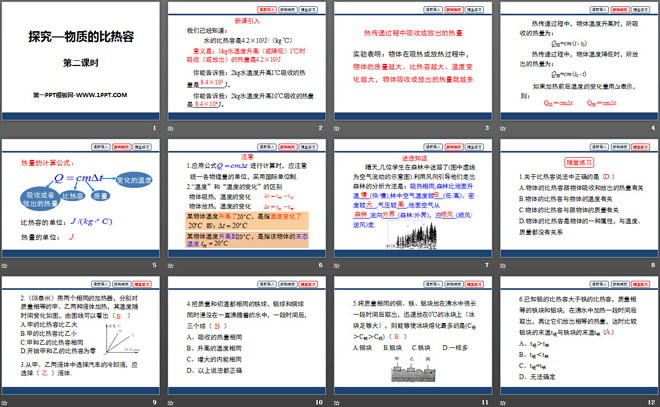Click the animation star icon under slide 12

coord(503,403)
